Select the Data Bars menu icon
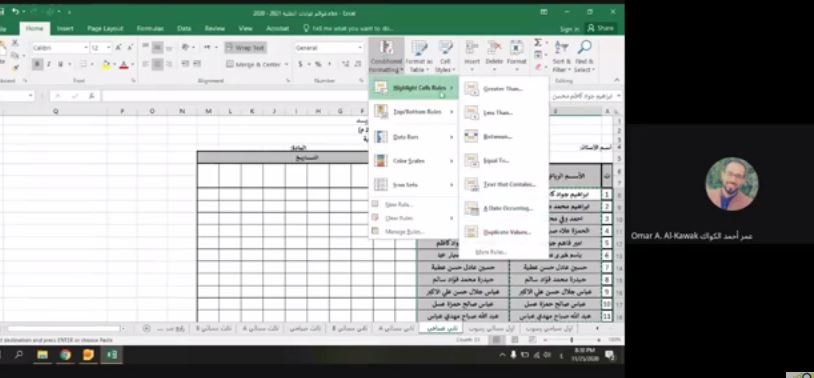814x378 pixels. tap(381, 137)
